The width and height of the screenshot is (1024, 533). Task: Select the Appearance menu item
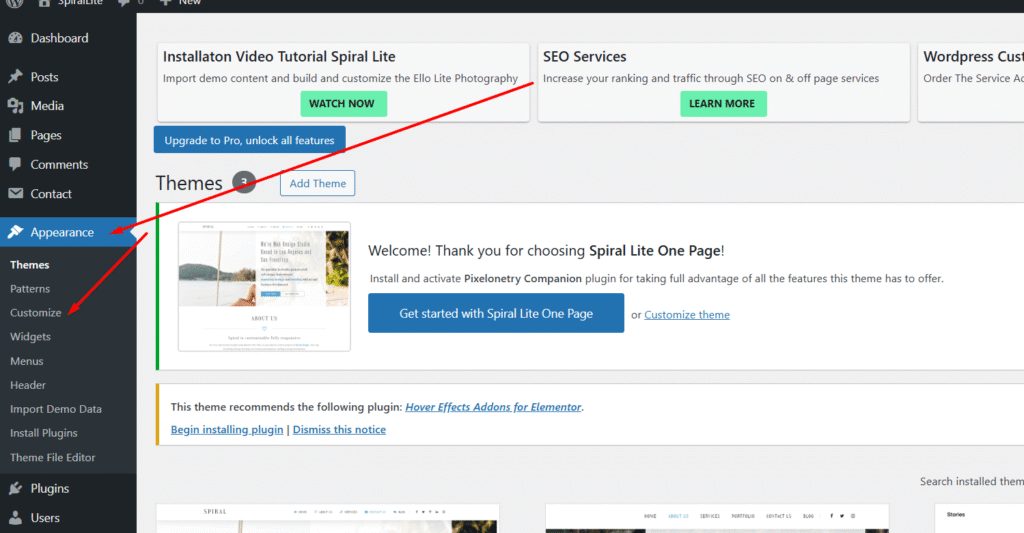point(68,232)
